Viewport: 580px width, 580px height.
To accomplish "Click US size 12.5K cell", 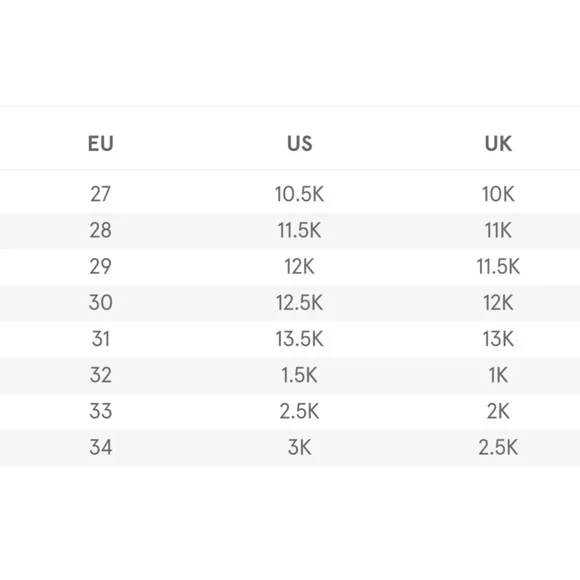I will click(x=300, y=303).
